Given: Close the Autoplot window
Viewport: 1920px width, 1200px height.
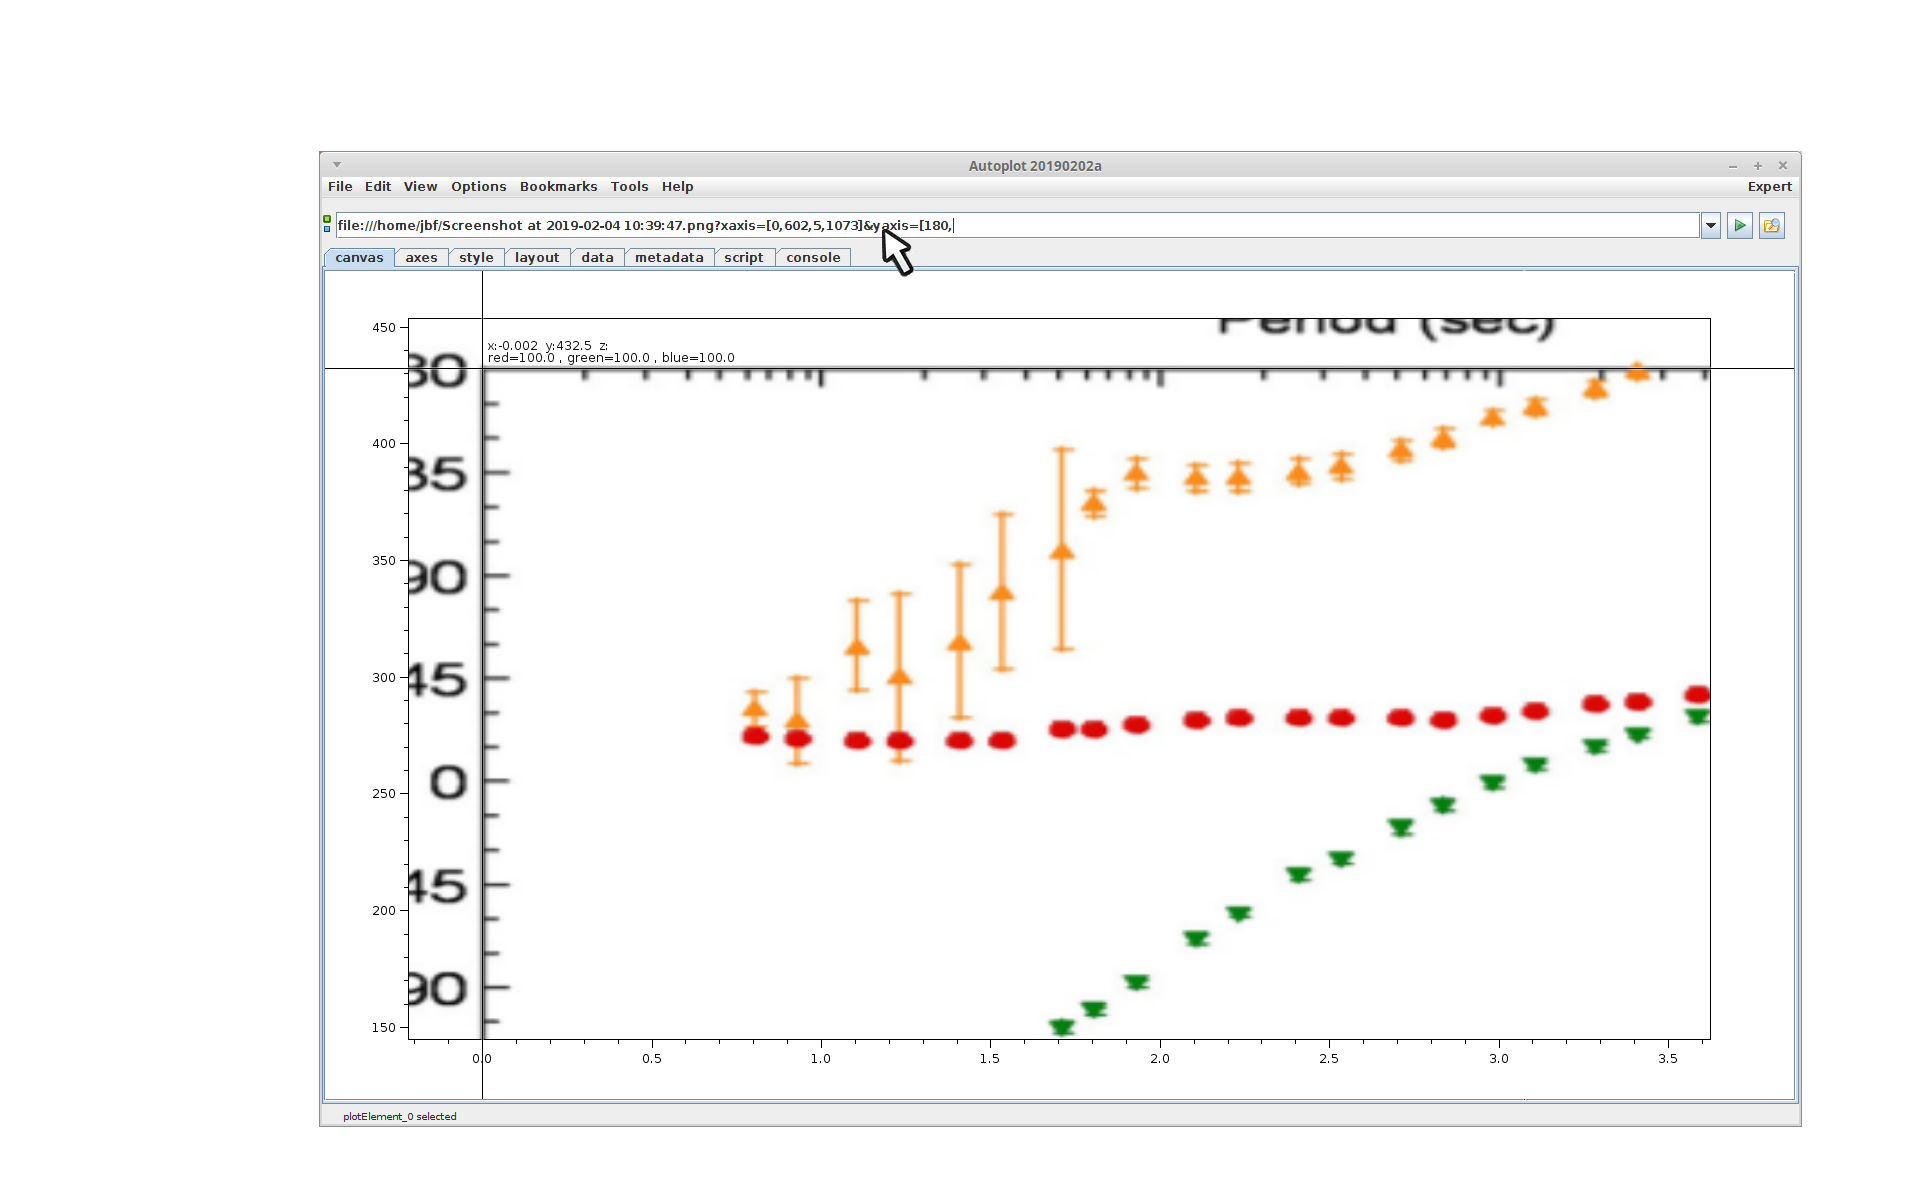Looking at the screenshot, I should coord(1782,166).
